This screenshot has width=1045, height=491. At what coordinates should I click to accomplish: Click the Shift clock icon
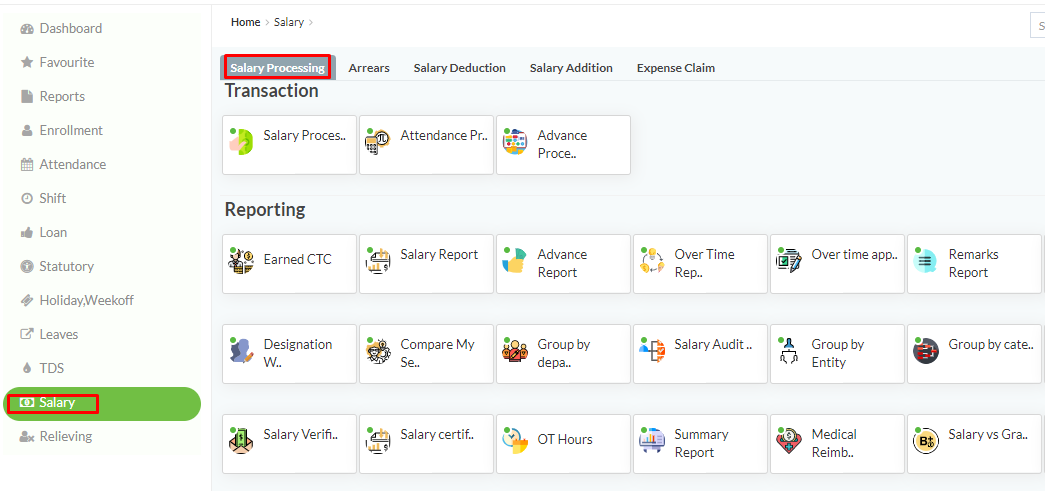point(27,199)
